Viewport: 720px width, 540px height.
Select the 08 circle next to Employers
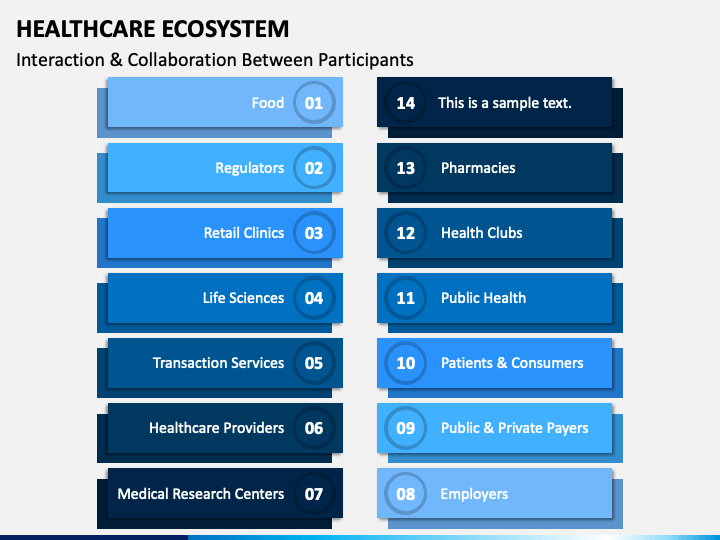[x=405, y=494]
